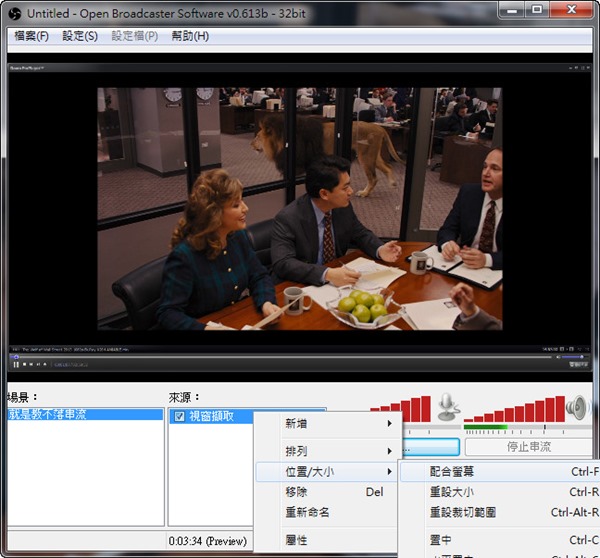Open the 檔案(F) menu
The width and height of the screenshot is (600, 558).
pos(31,36)
